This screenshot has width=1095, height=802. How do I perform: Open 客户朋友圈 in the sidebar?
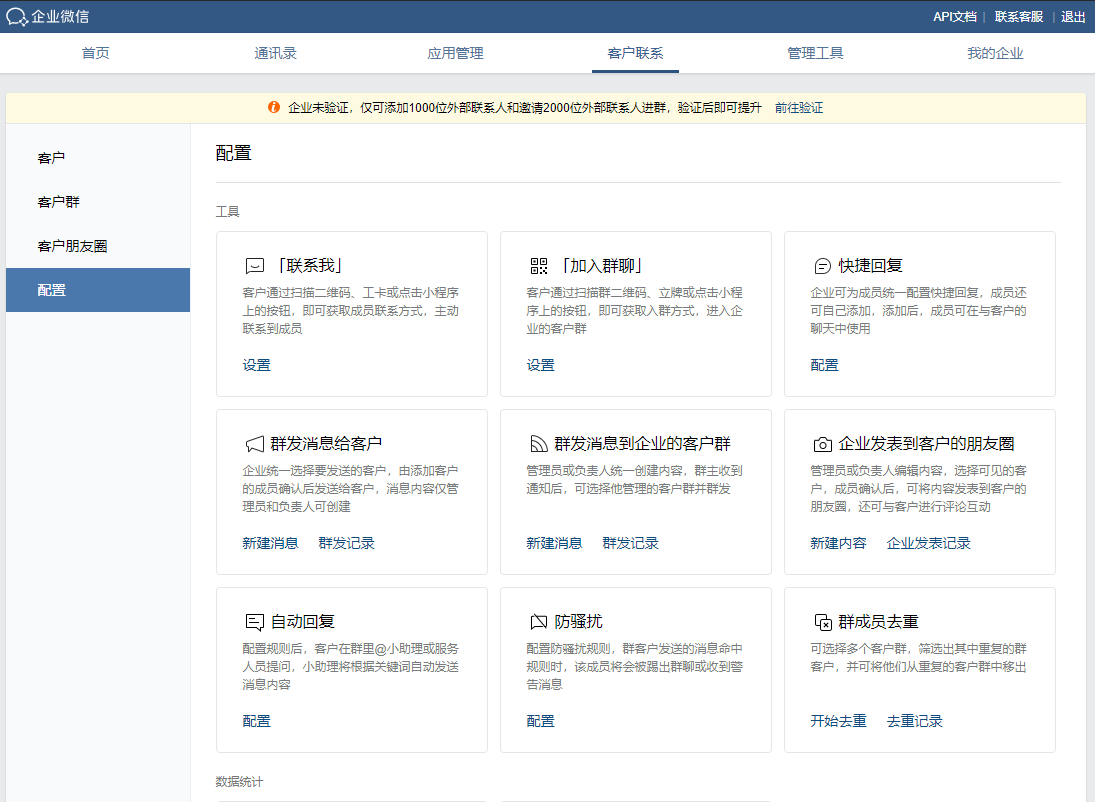[x=72, y=246]
